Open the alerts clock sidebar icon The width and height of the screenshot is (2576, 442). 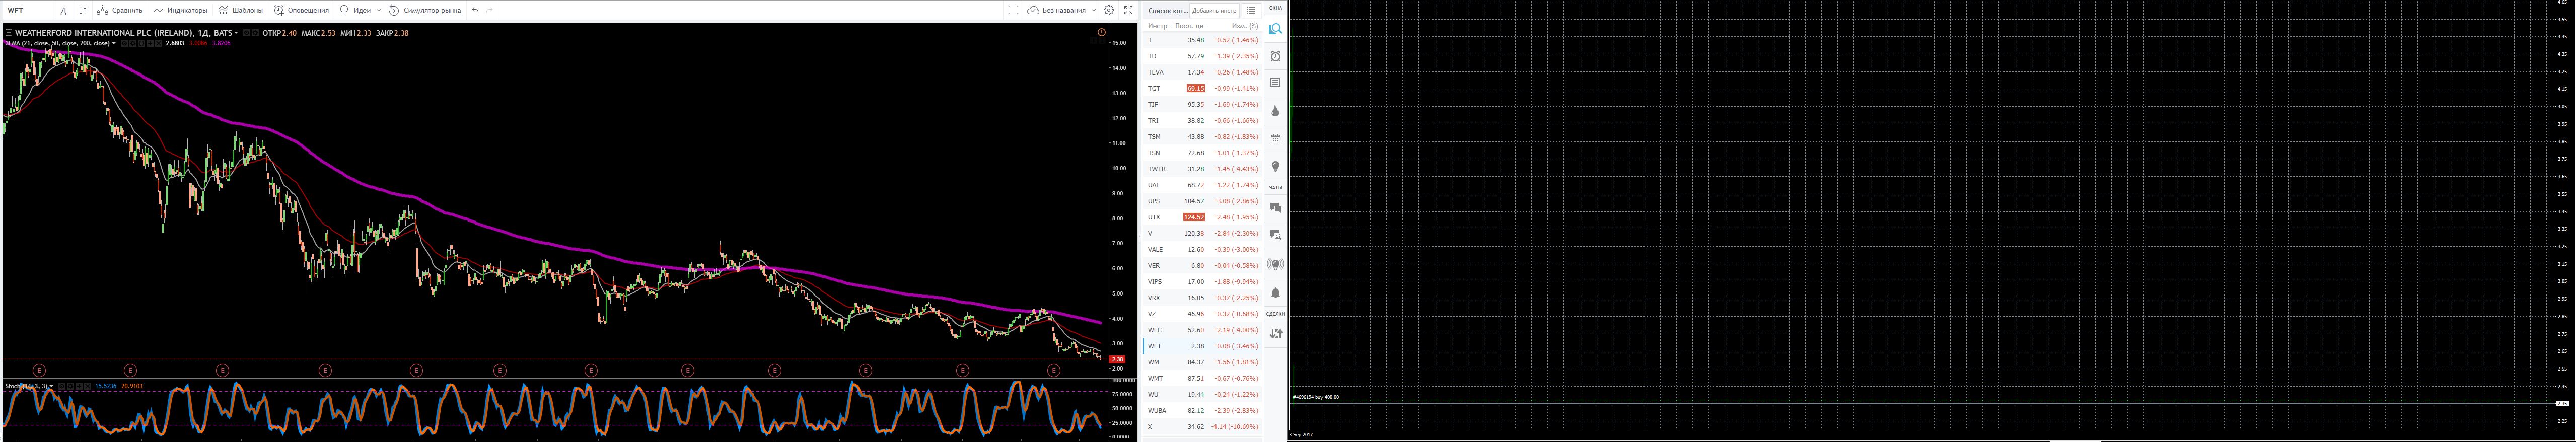pyautogui.click(x=1275, y=56)
